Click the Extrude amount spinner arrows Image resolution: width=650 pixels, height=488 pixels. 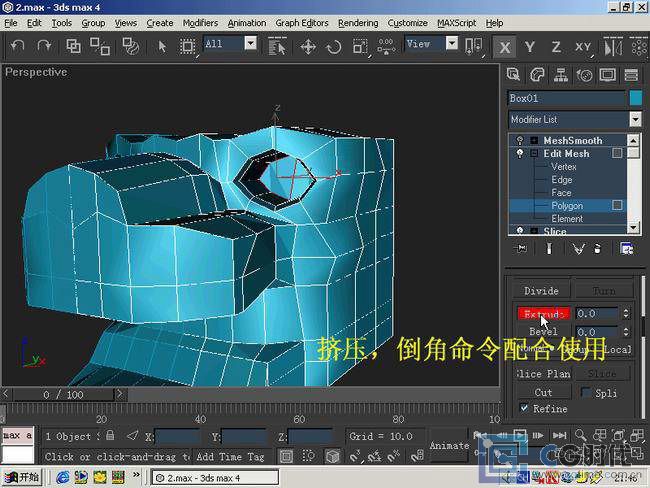coord(626,313)
